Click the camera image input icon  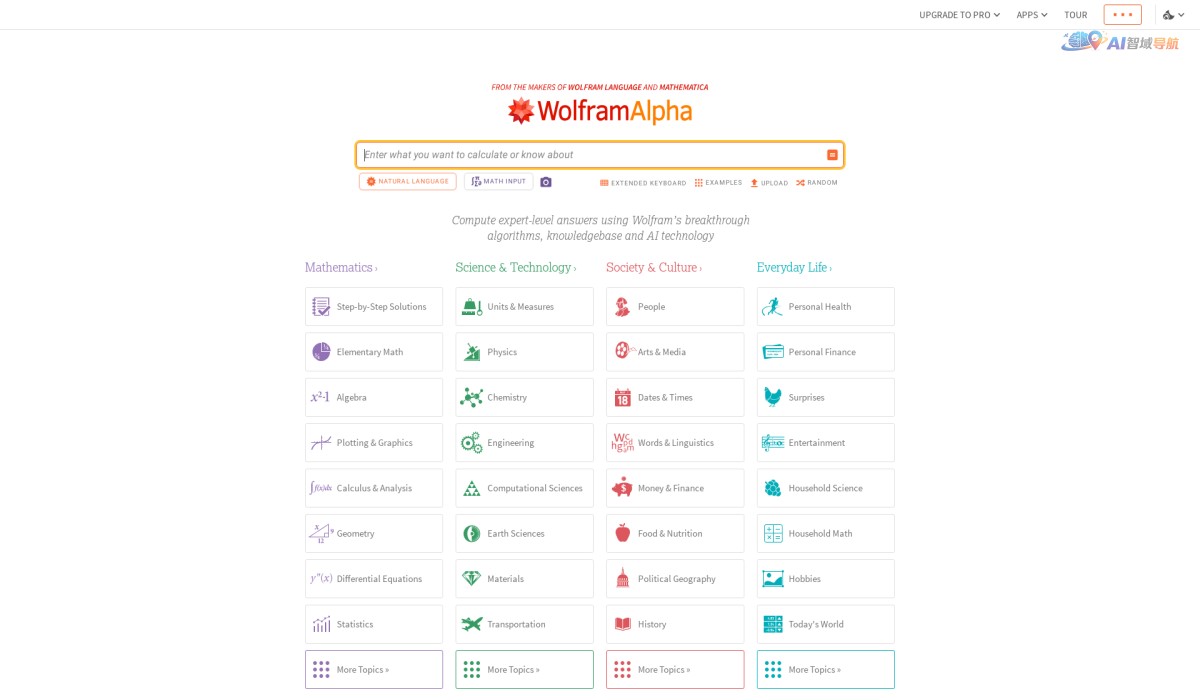[545, 181]
